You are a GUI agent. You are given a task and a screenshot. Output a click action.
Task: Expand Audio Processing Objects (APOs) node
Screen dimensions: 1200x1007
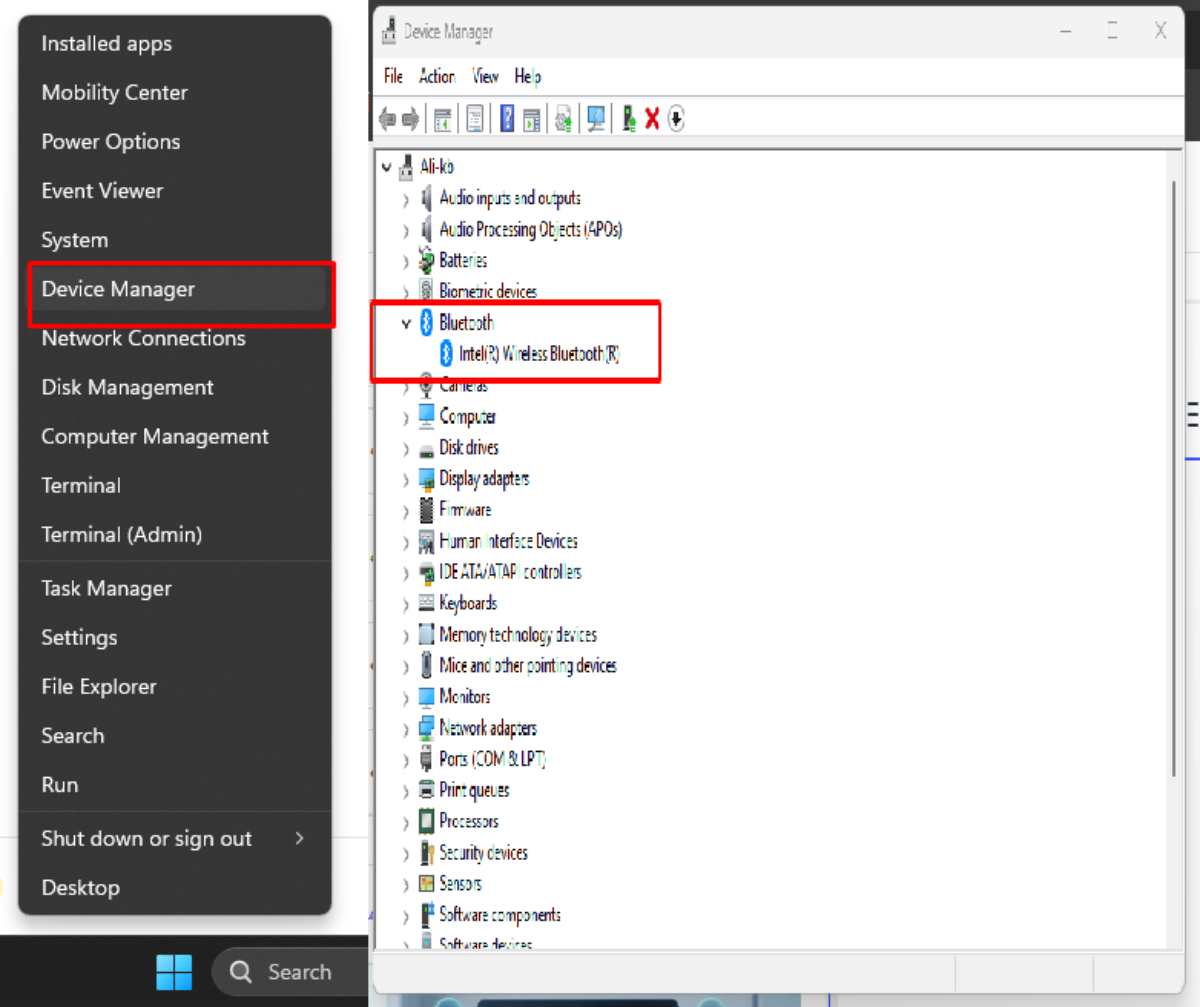pos(406,230)
